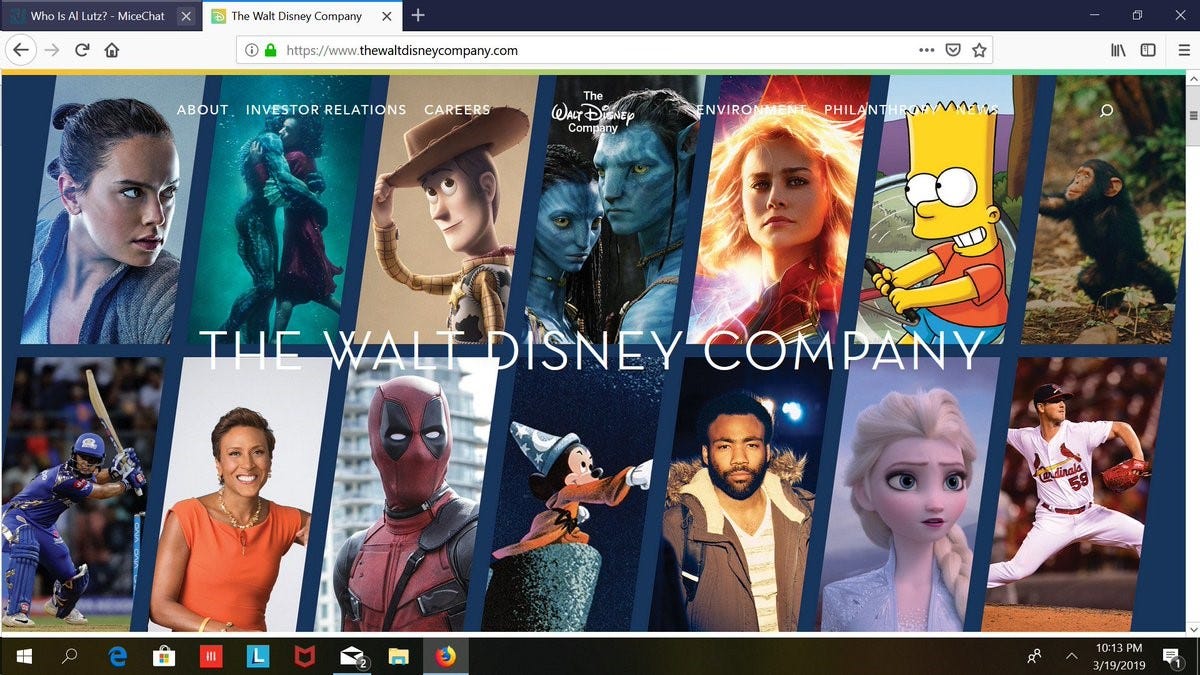Launch Microsoft Edge from taskbar
Screen dimensions: 1200x675
[118, 656]
